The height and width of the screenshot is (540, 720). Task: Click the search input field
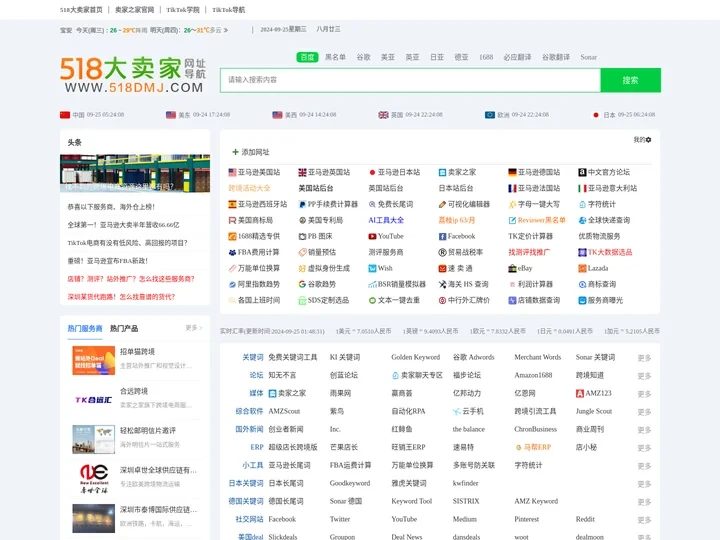(x=410, y=80)
